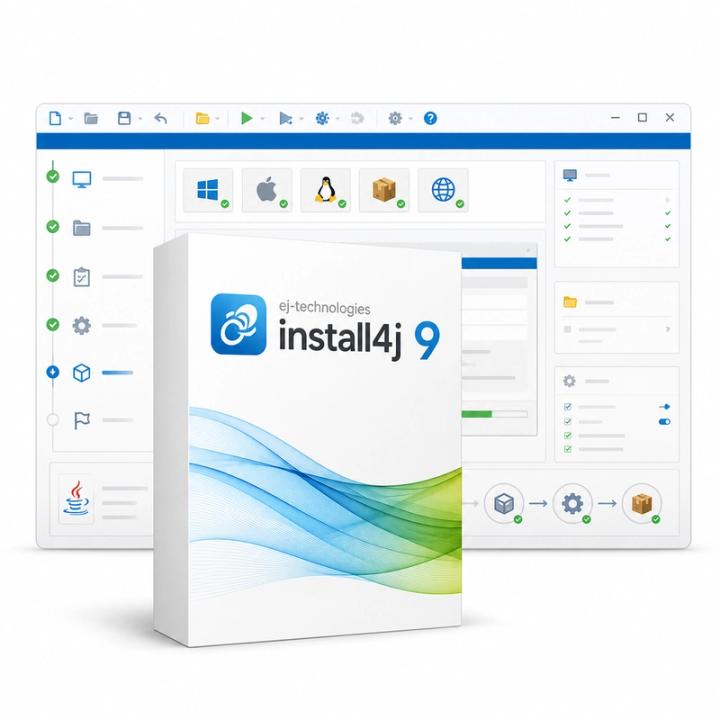Expand the chevron in the folder panel row
720x720 pixels.
click(668, 329)
